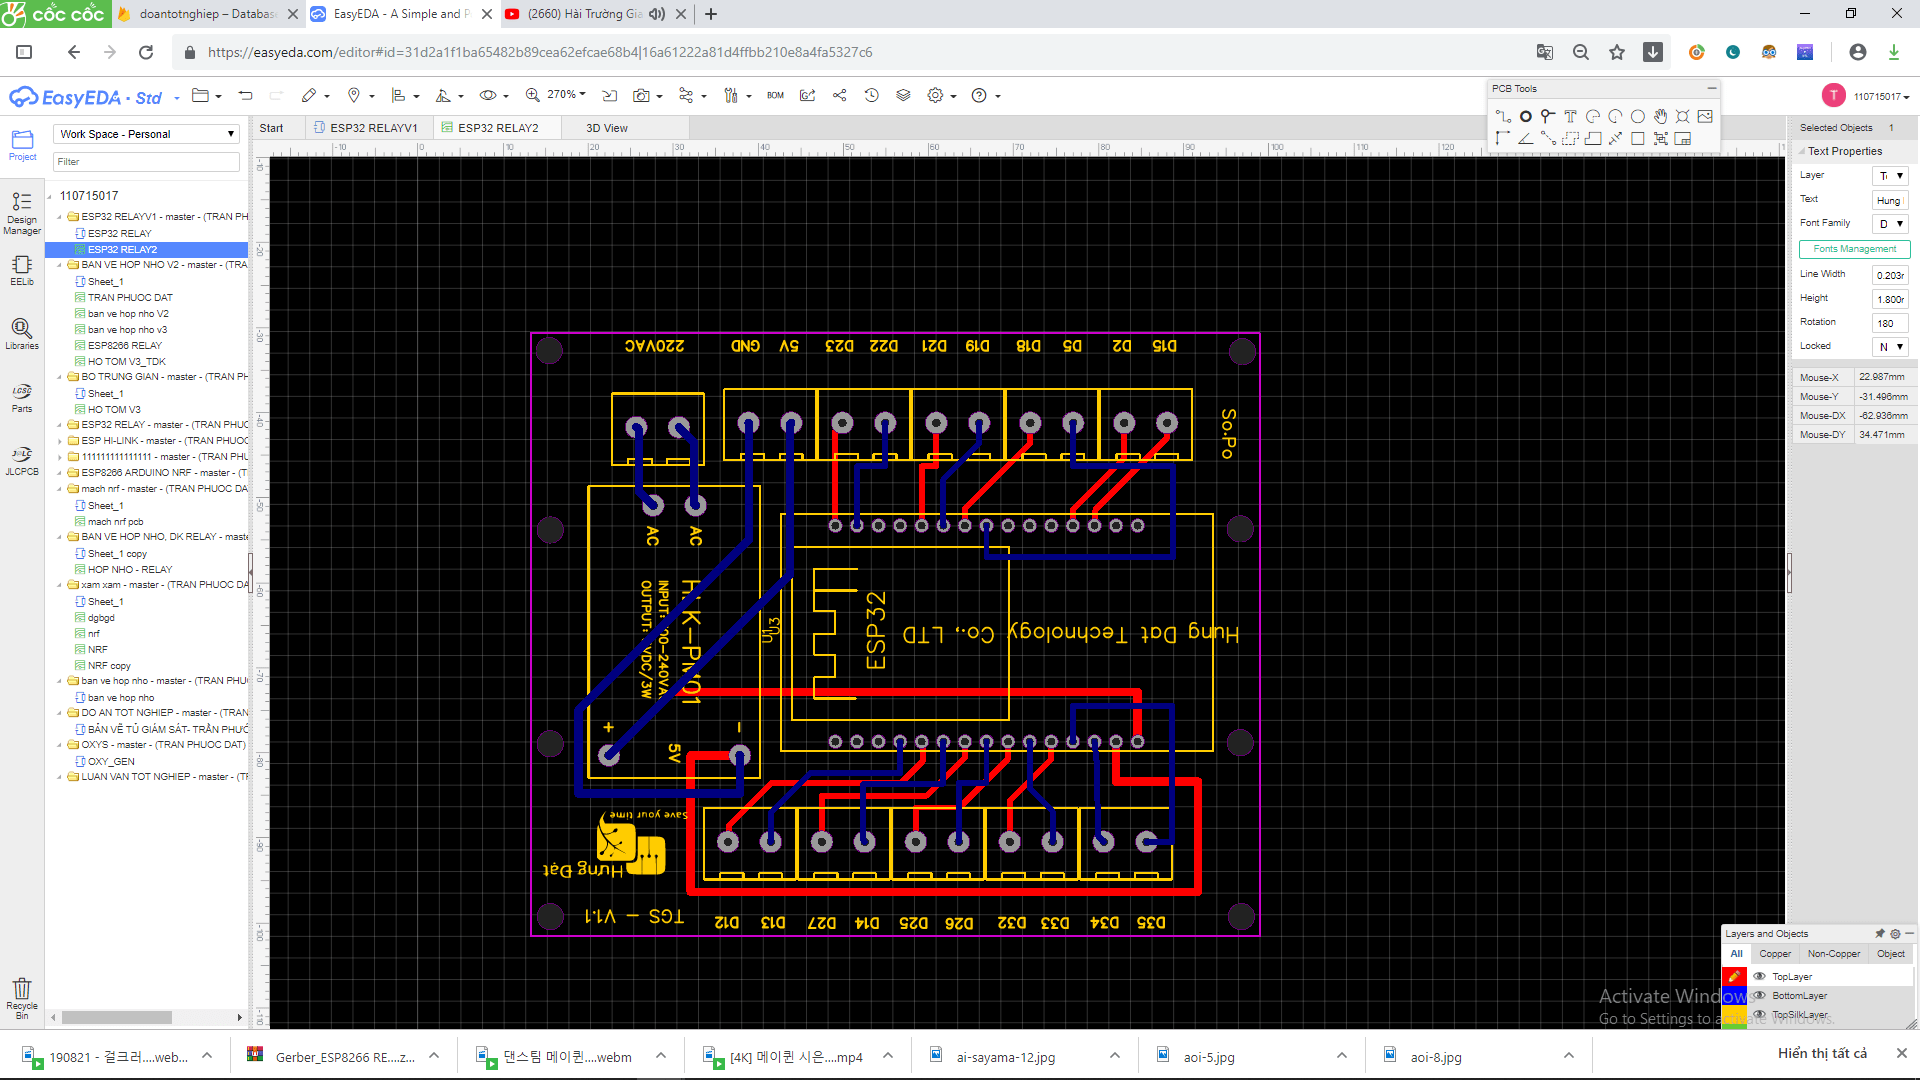Toggle TopSilkLayer visibility eye
Image resolution: width=1920 pixels, height=1080 pixels.
coord(1759,1015)
